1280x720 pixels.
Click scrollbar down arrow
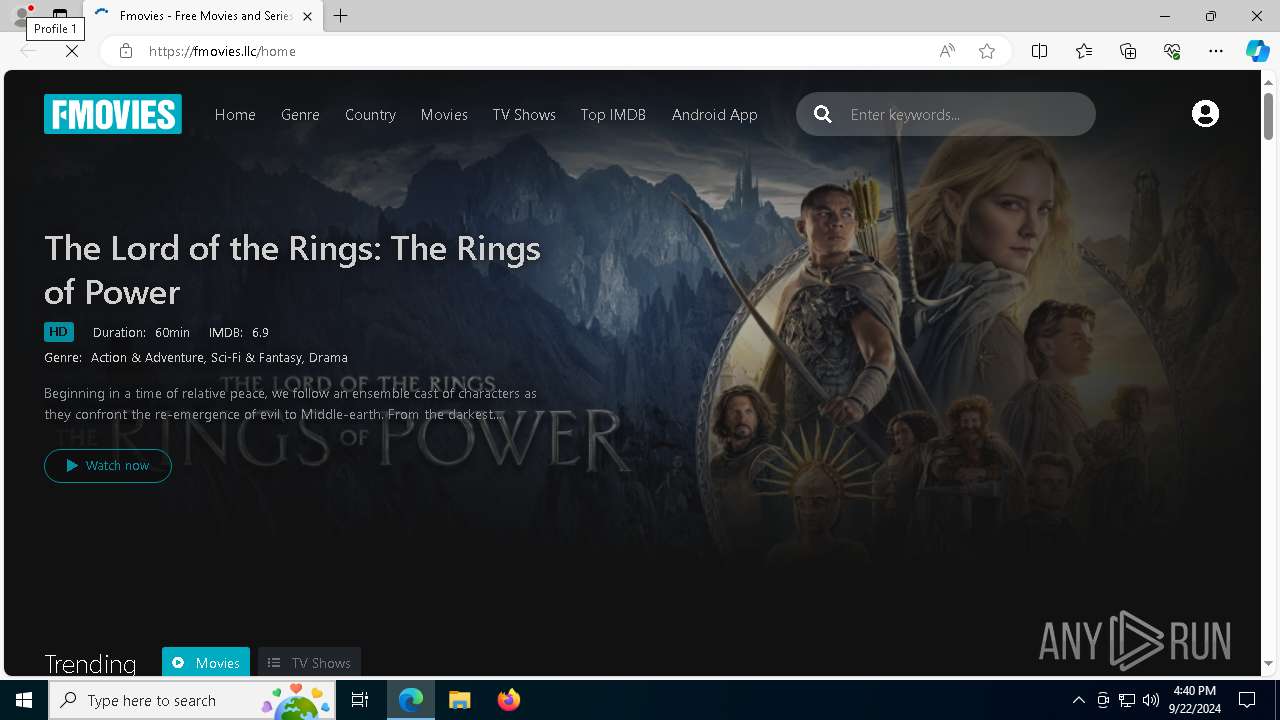pos(1268,663)
